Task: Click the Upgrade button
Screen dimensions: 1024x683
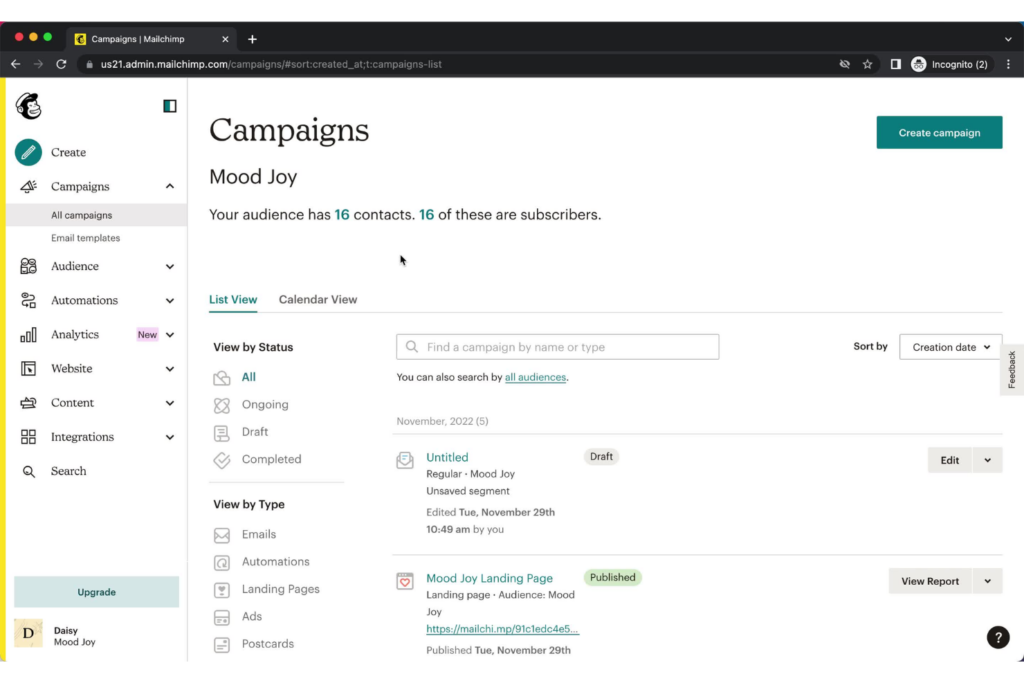Action: coord(97,592)
